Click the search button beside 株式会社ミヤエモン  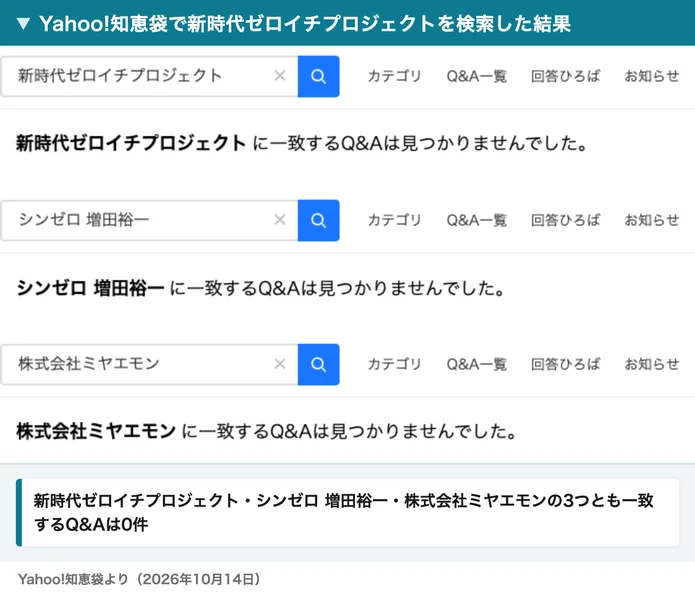click(319, 364)
